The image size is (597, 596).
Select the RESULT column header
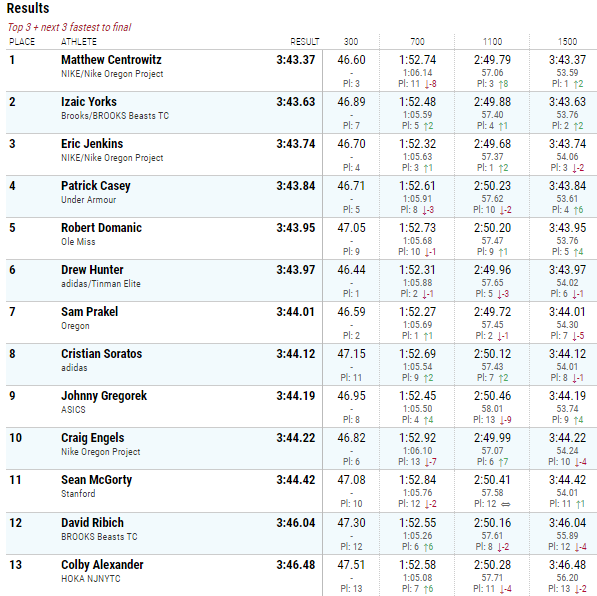305,42
